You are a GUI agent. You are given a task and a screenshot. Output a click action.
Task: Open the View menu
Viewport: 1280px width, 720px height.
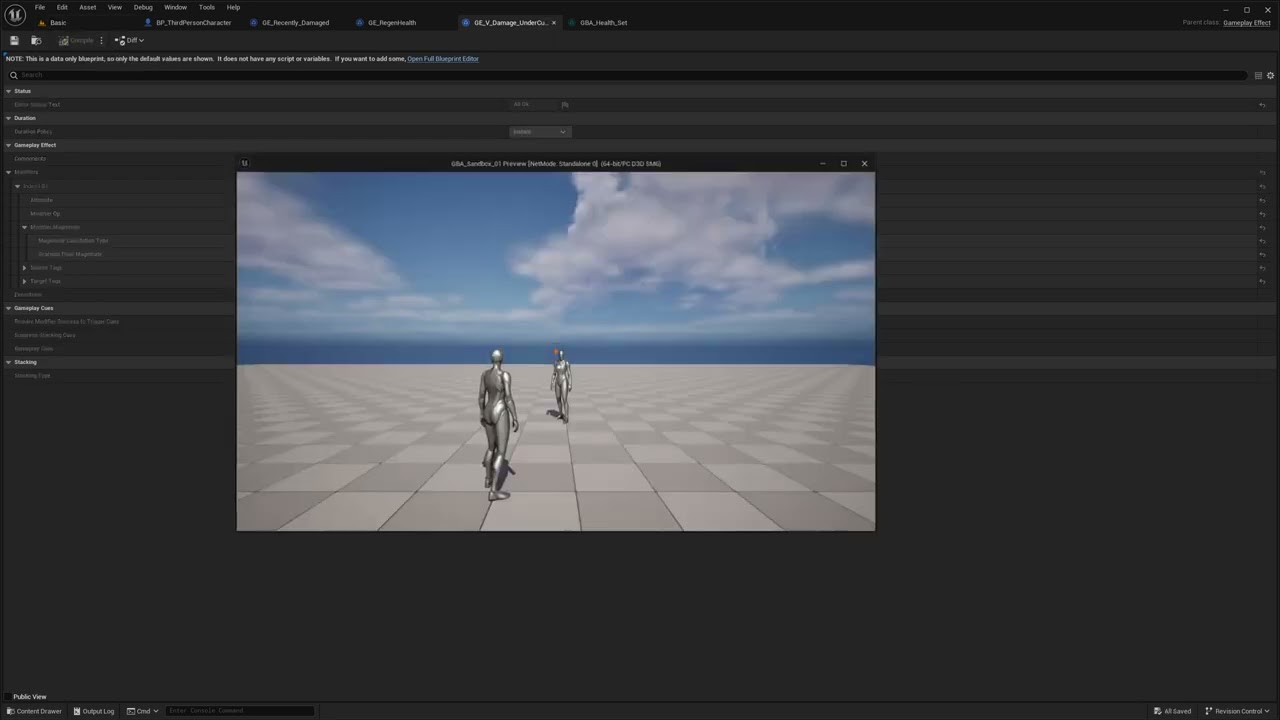point(115,7)
